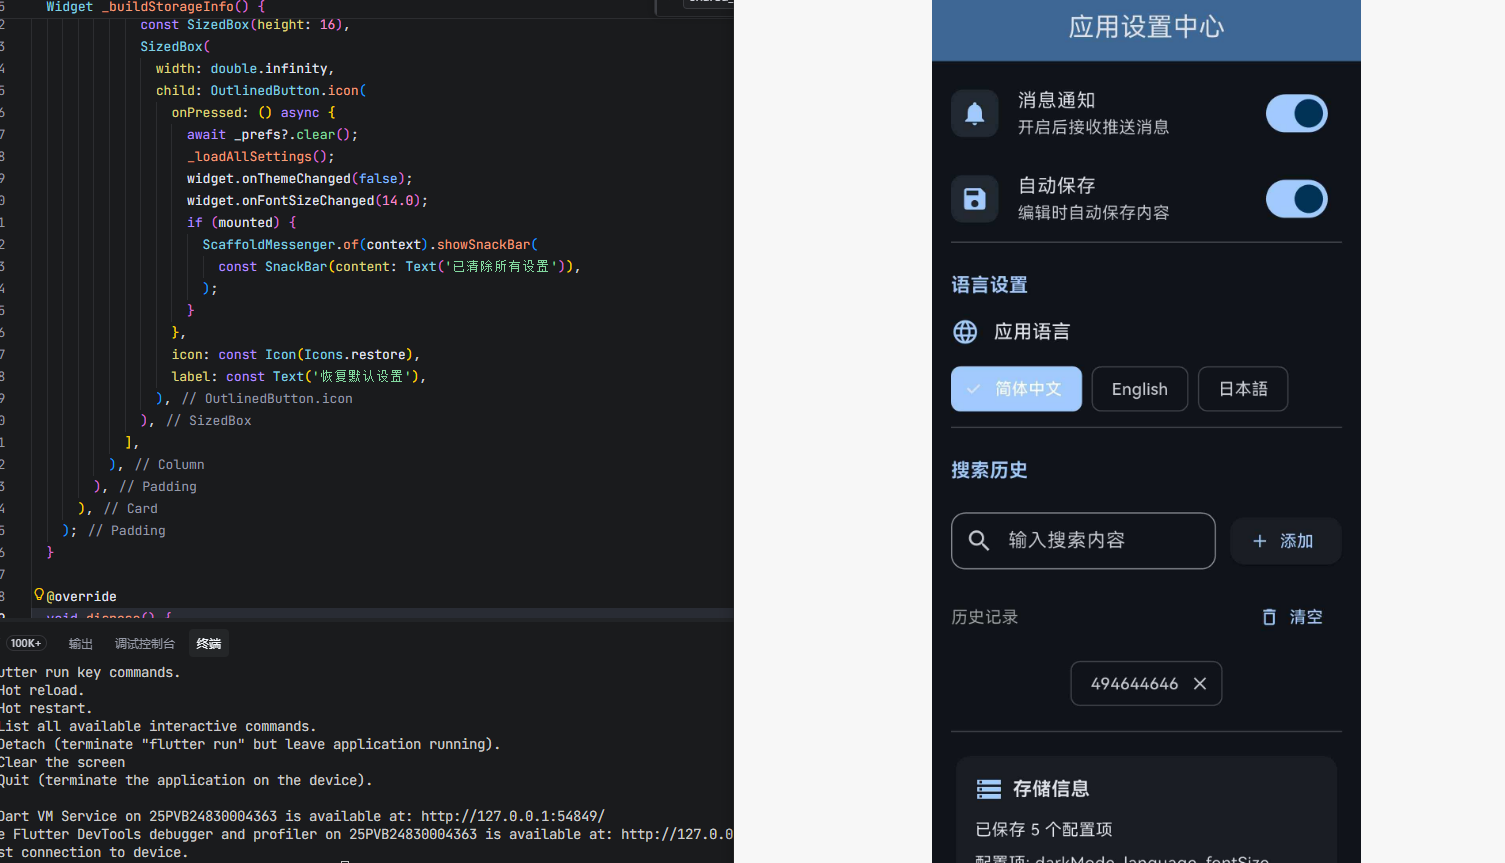The image size is (1505, 863).
Task: Click the lightbulb icon beside @override
Action: coord(39,595)
